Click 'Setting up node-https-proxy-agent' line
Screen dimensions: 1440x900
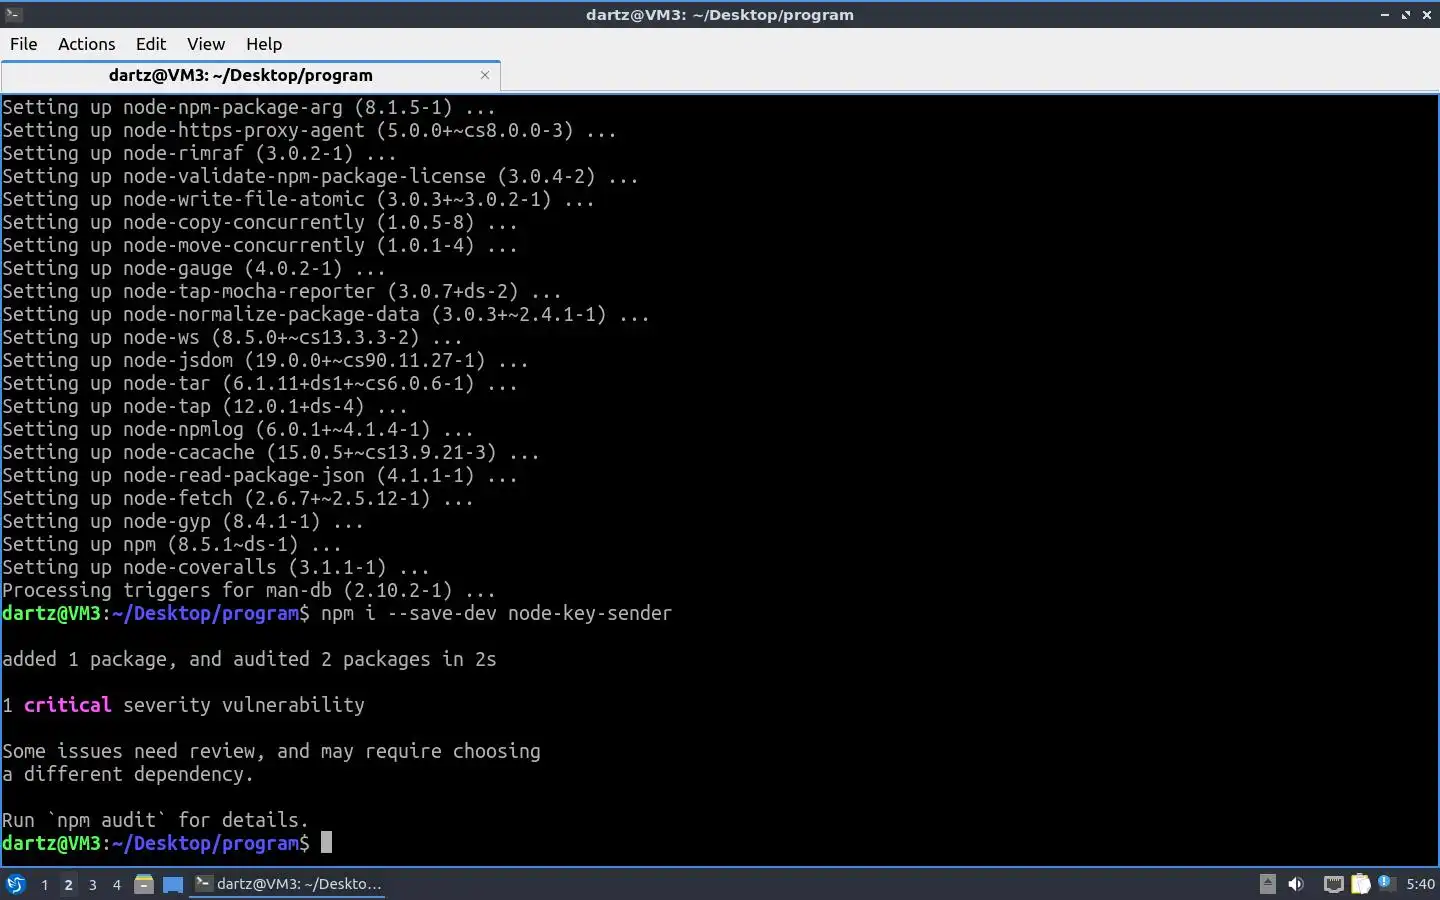pyautogui.click(x=309, y=130)
